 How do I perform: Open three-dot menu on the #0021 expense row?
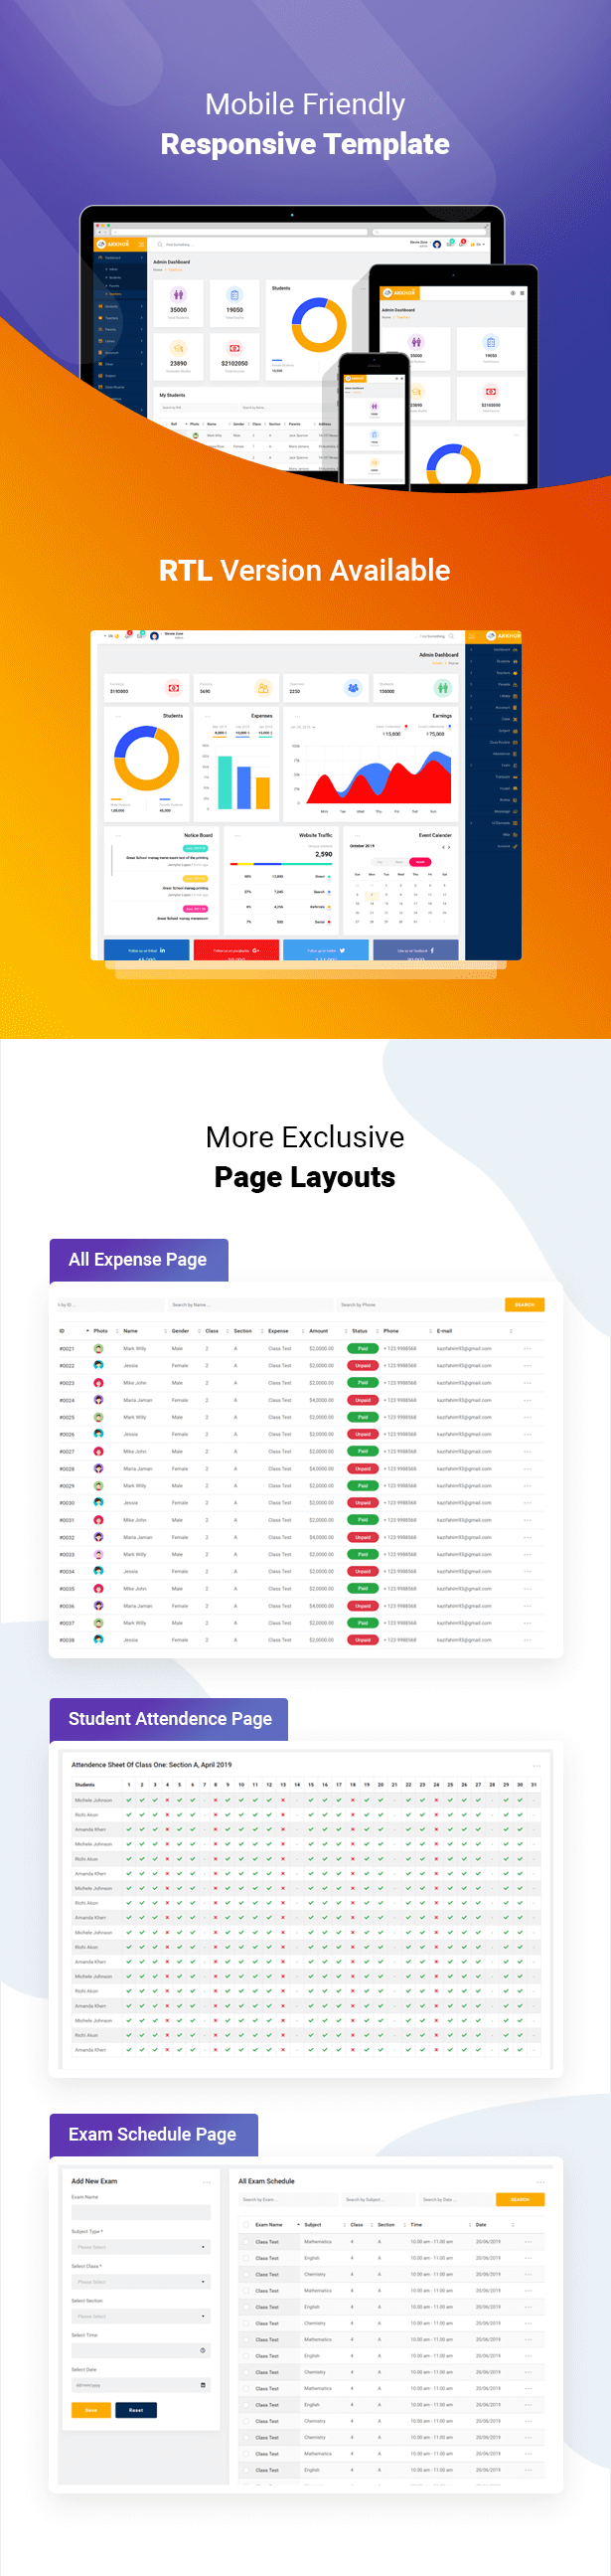pos(527,1349)
